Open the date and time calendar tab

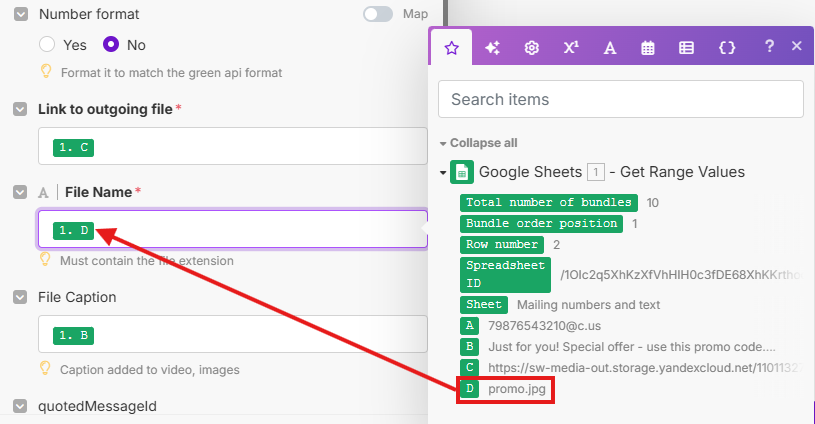point(648,47)
